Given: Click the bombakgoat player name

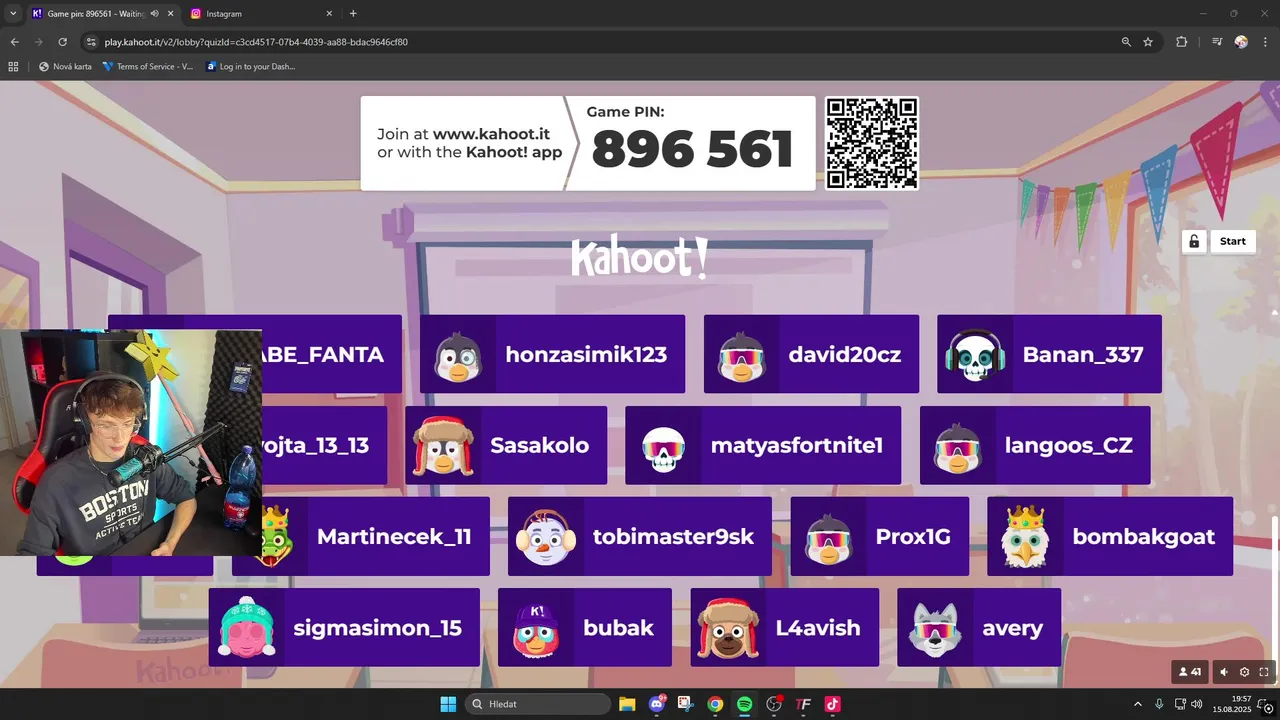Looking at the screenshot, I should (1144, 536).
